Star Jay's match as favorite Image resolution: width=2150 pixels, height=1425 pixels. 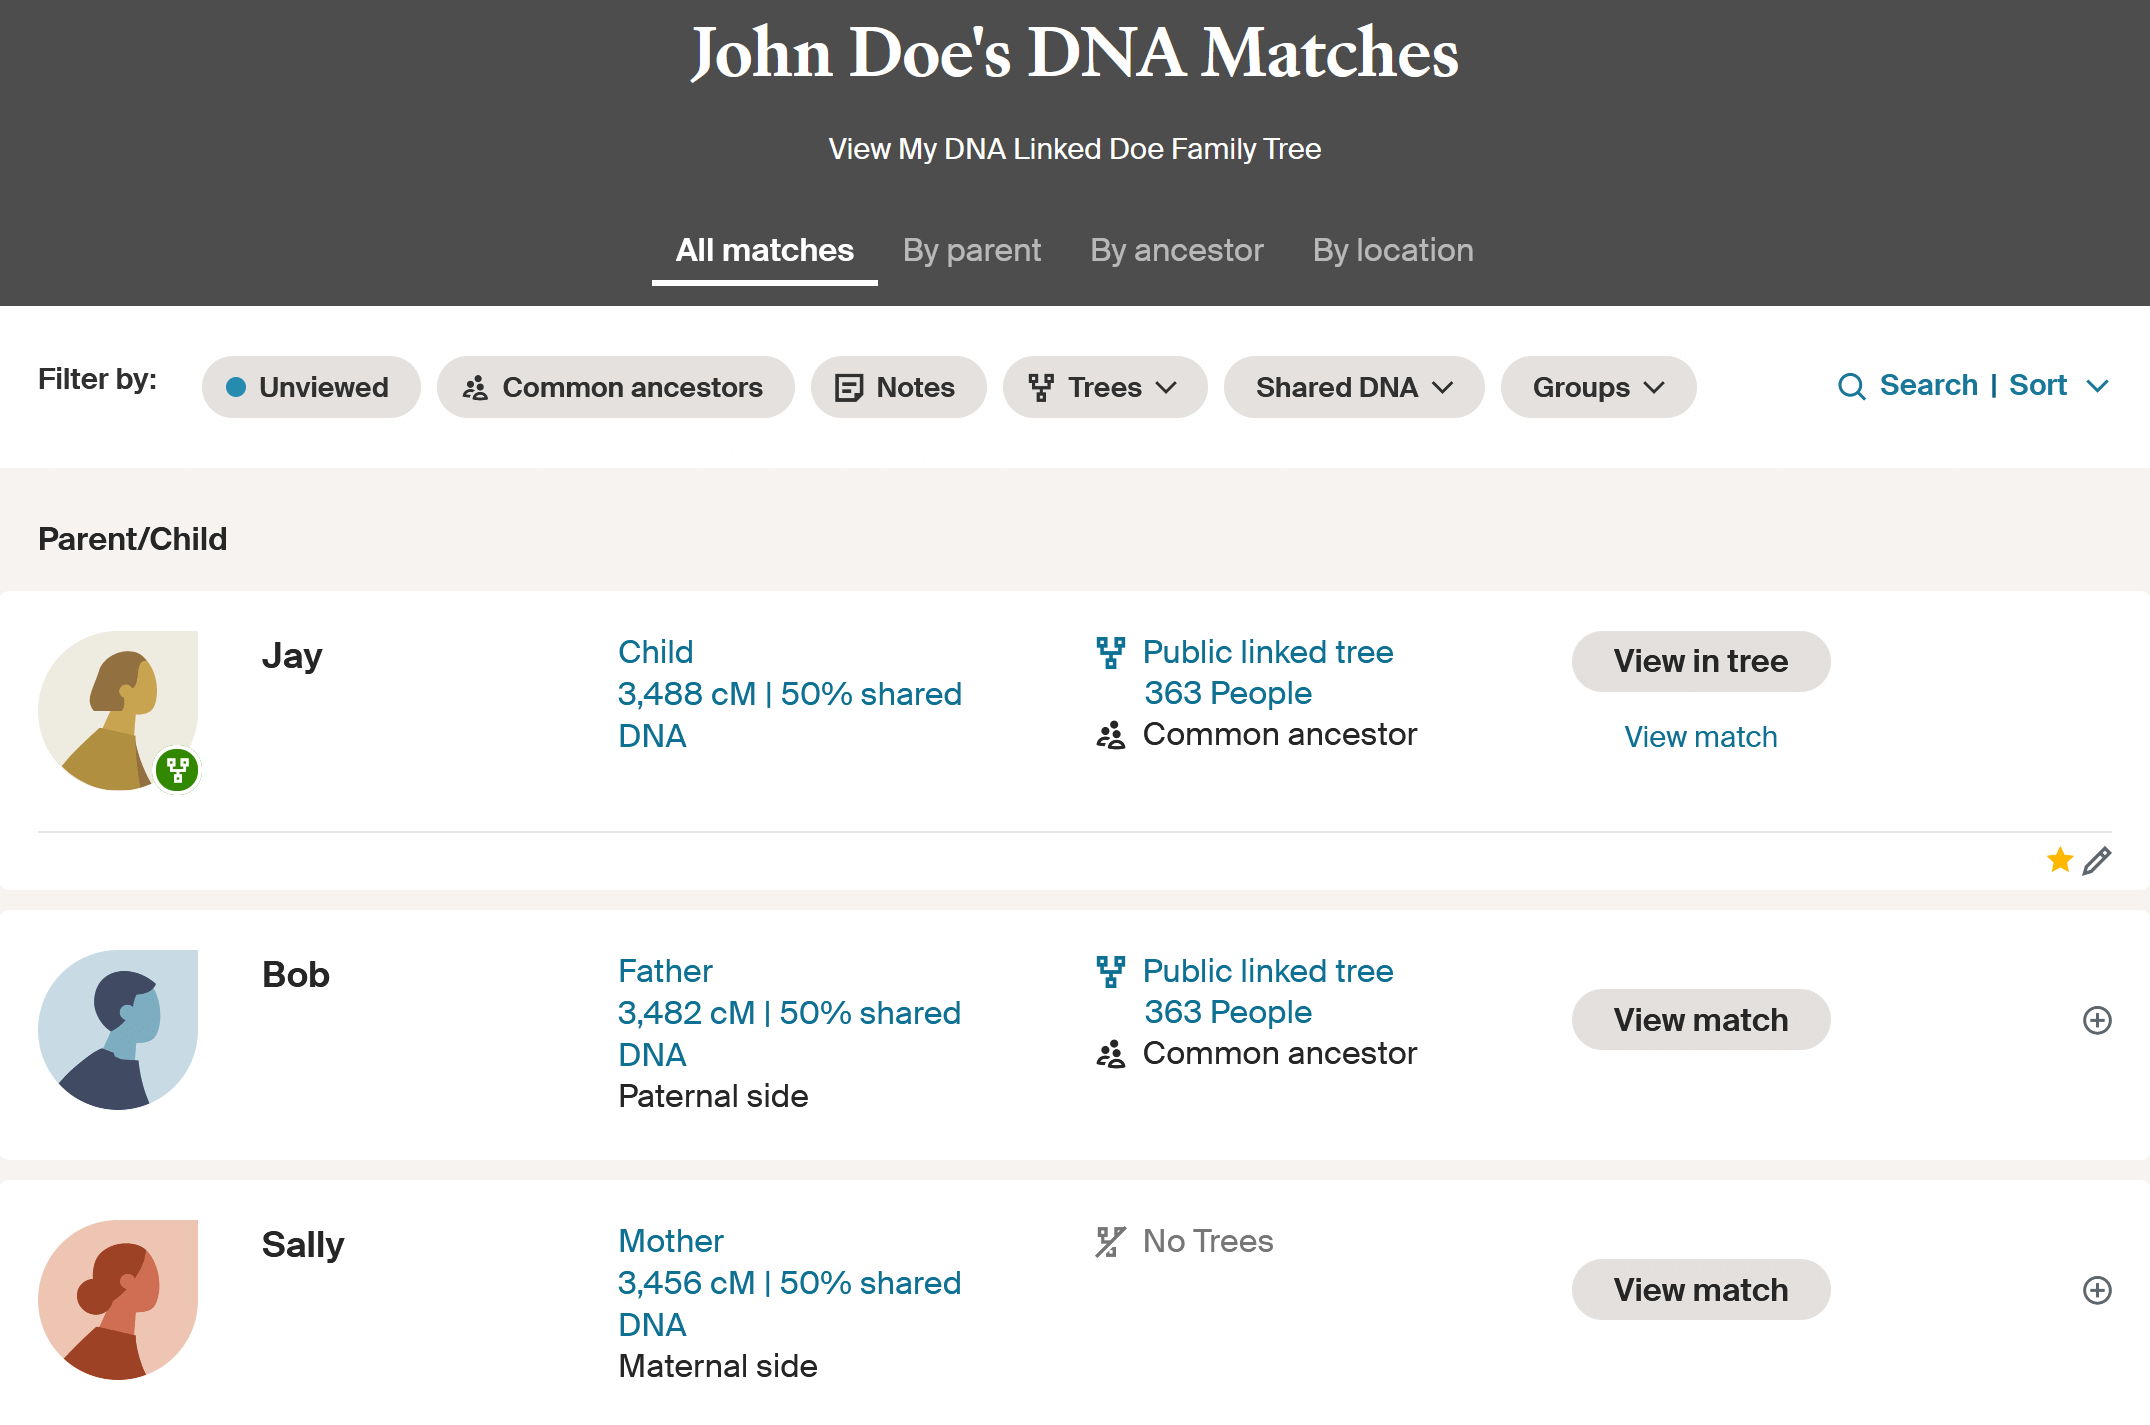[2058, 860]
